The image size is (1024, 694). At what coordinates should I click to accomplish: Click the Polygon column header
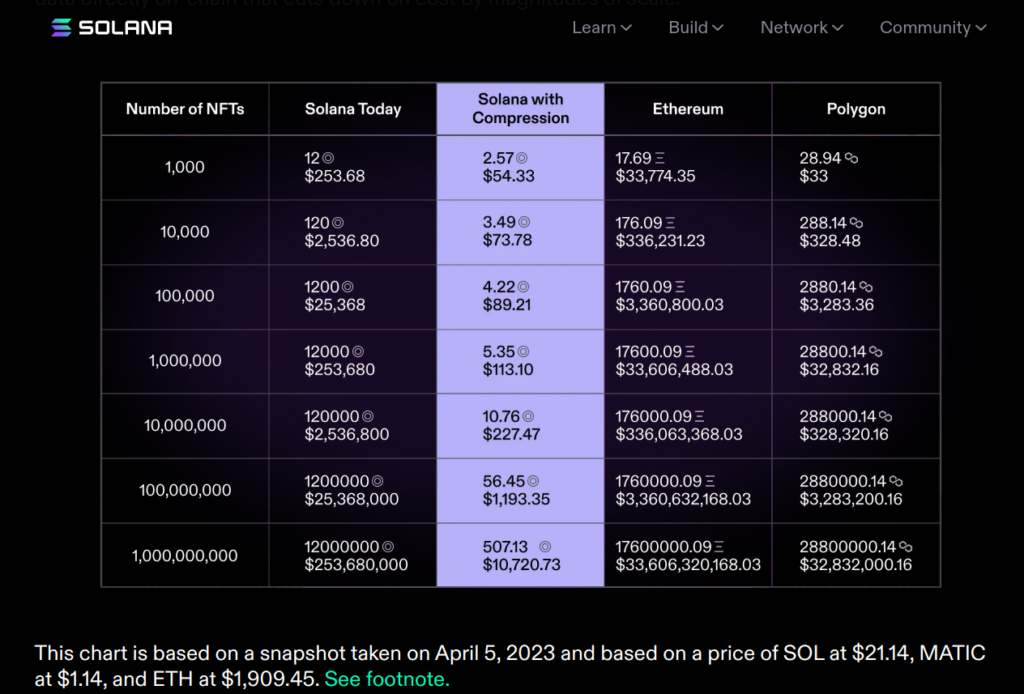point(856,109)
